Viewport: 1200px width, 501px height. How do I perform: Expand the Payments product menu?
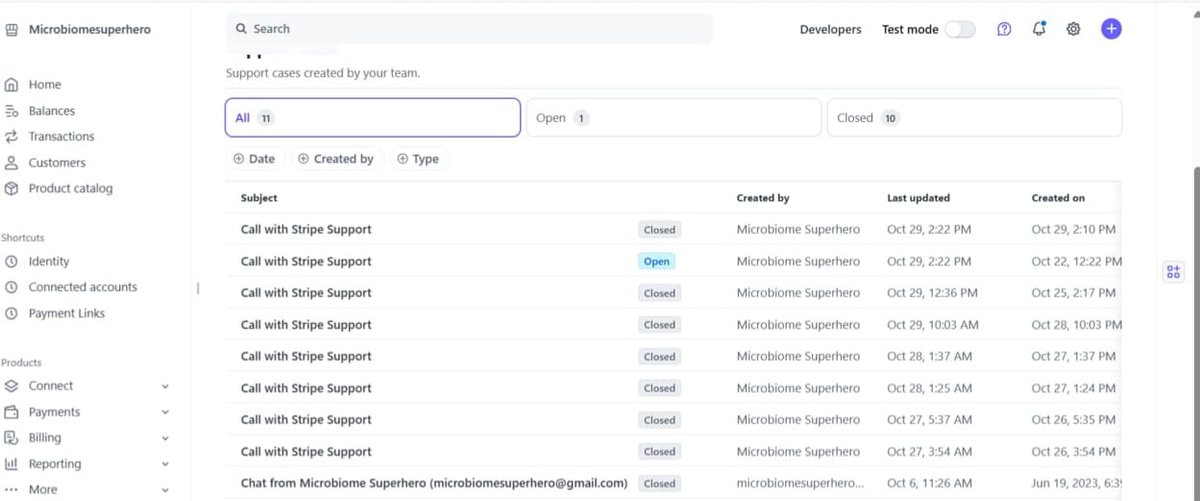[x=165, y=412]
